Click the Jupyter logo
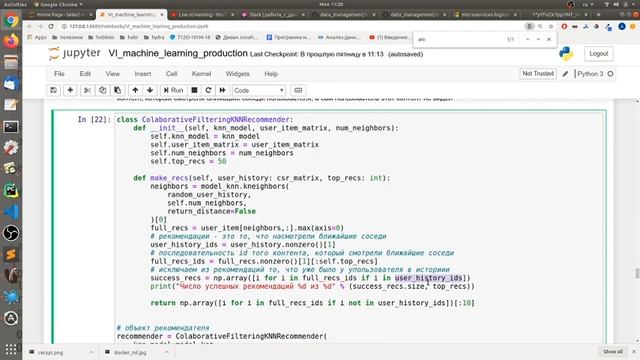 pos(74,53)
